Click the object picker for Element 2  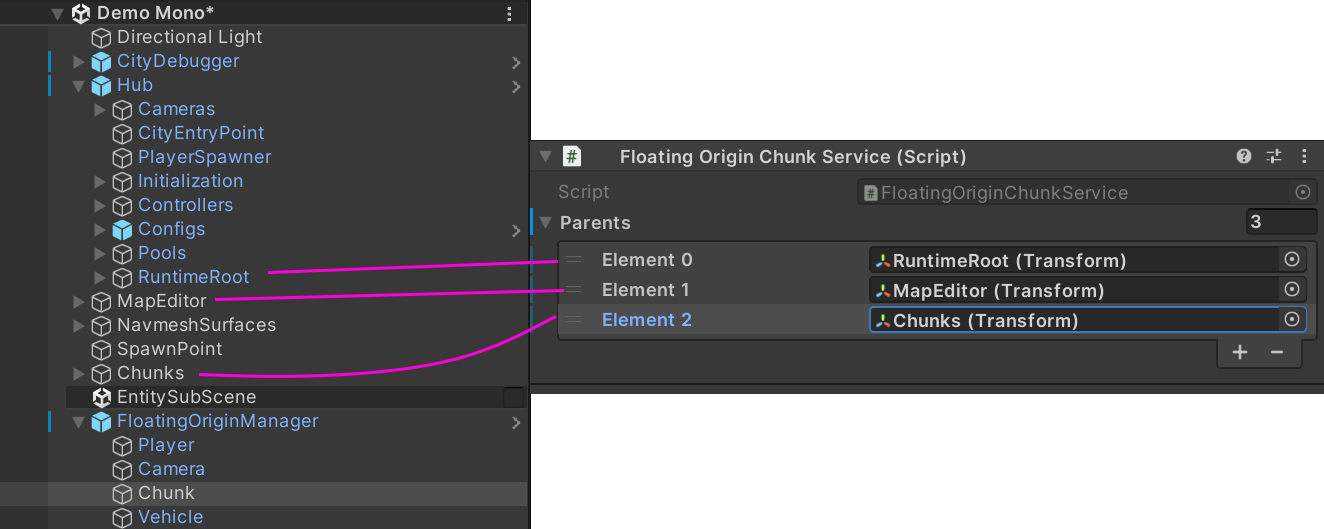pos(1292,320)
